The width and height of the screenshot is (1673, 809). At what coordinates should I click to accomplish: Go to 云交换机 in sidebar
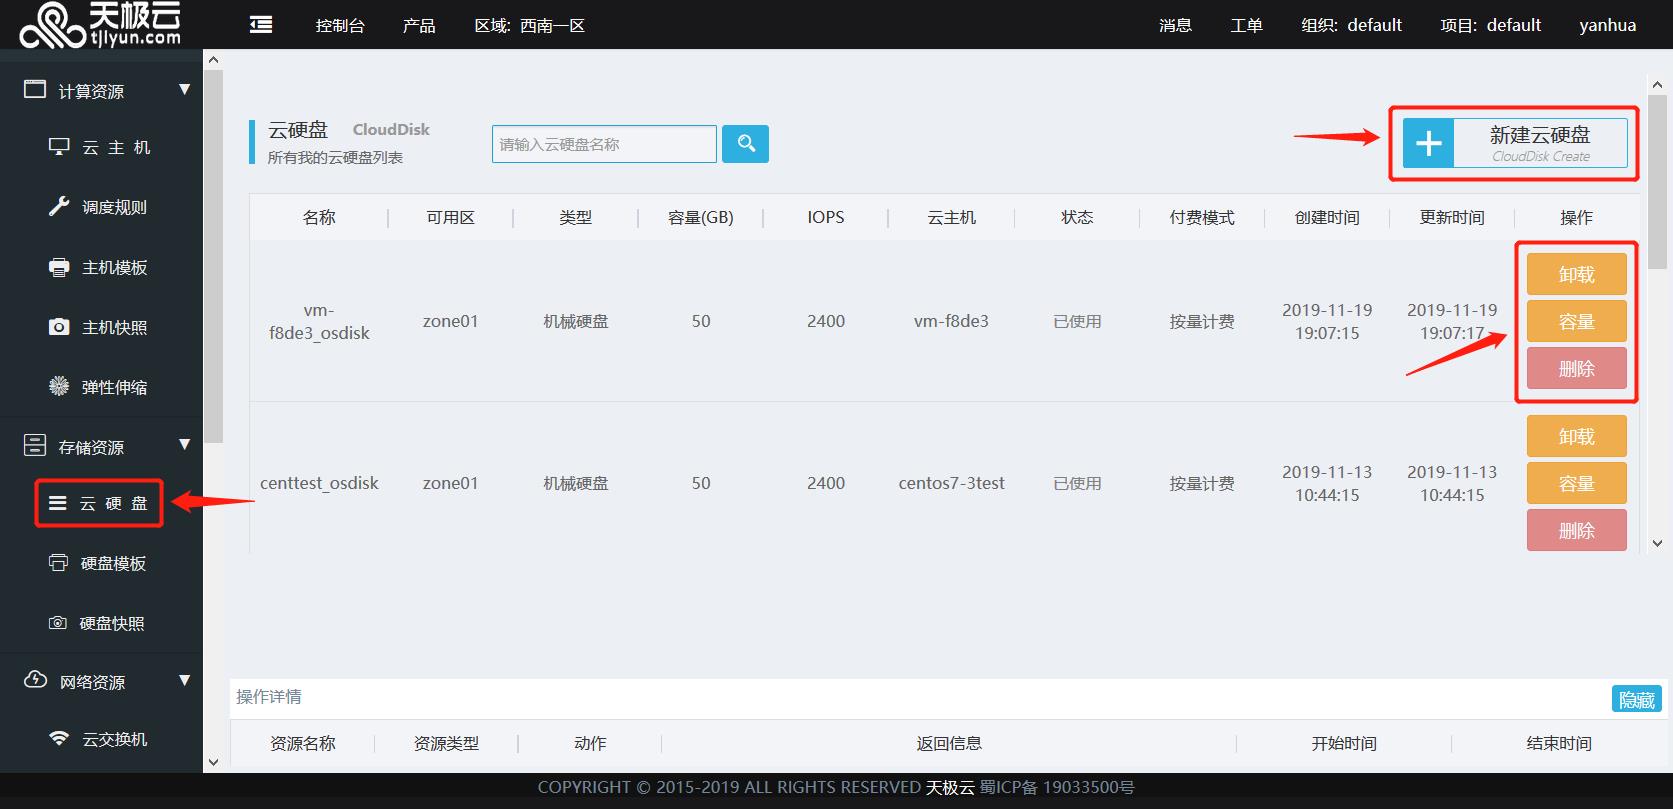point(114,739)
